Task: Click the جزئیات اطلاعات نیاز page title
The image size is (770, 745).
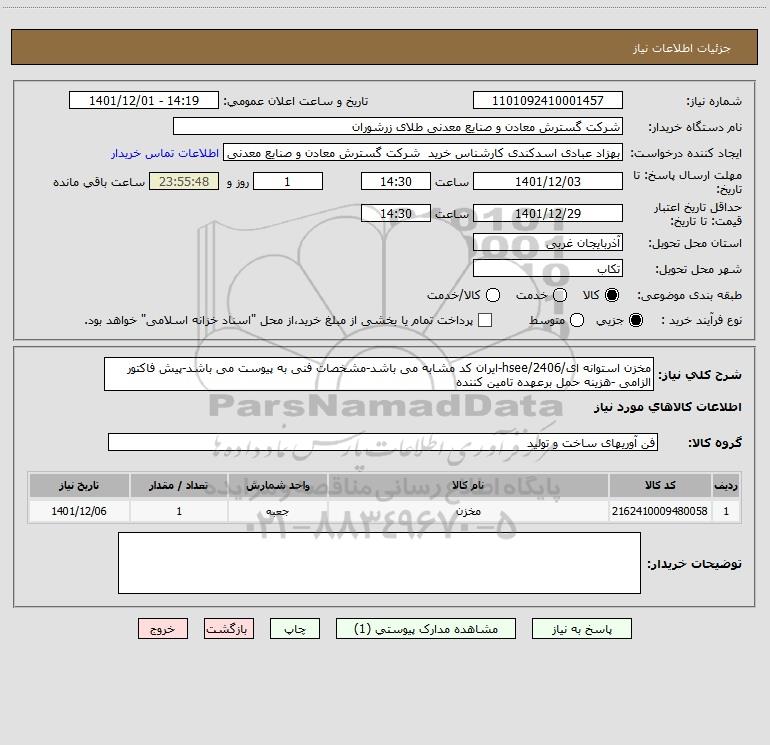Action: click(x=681, y=48)
